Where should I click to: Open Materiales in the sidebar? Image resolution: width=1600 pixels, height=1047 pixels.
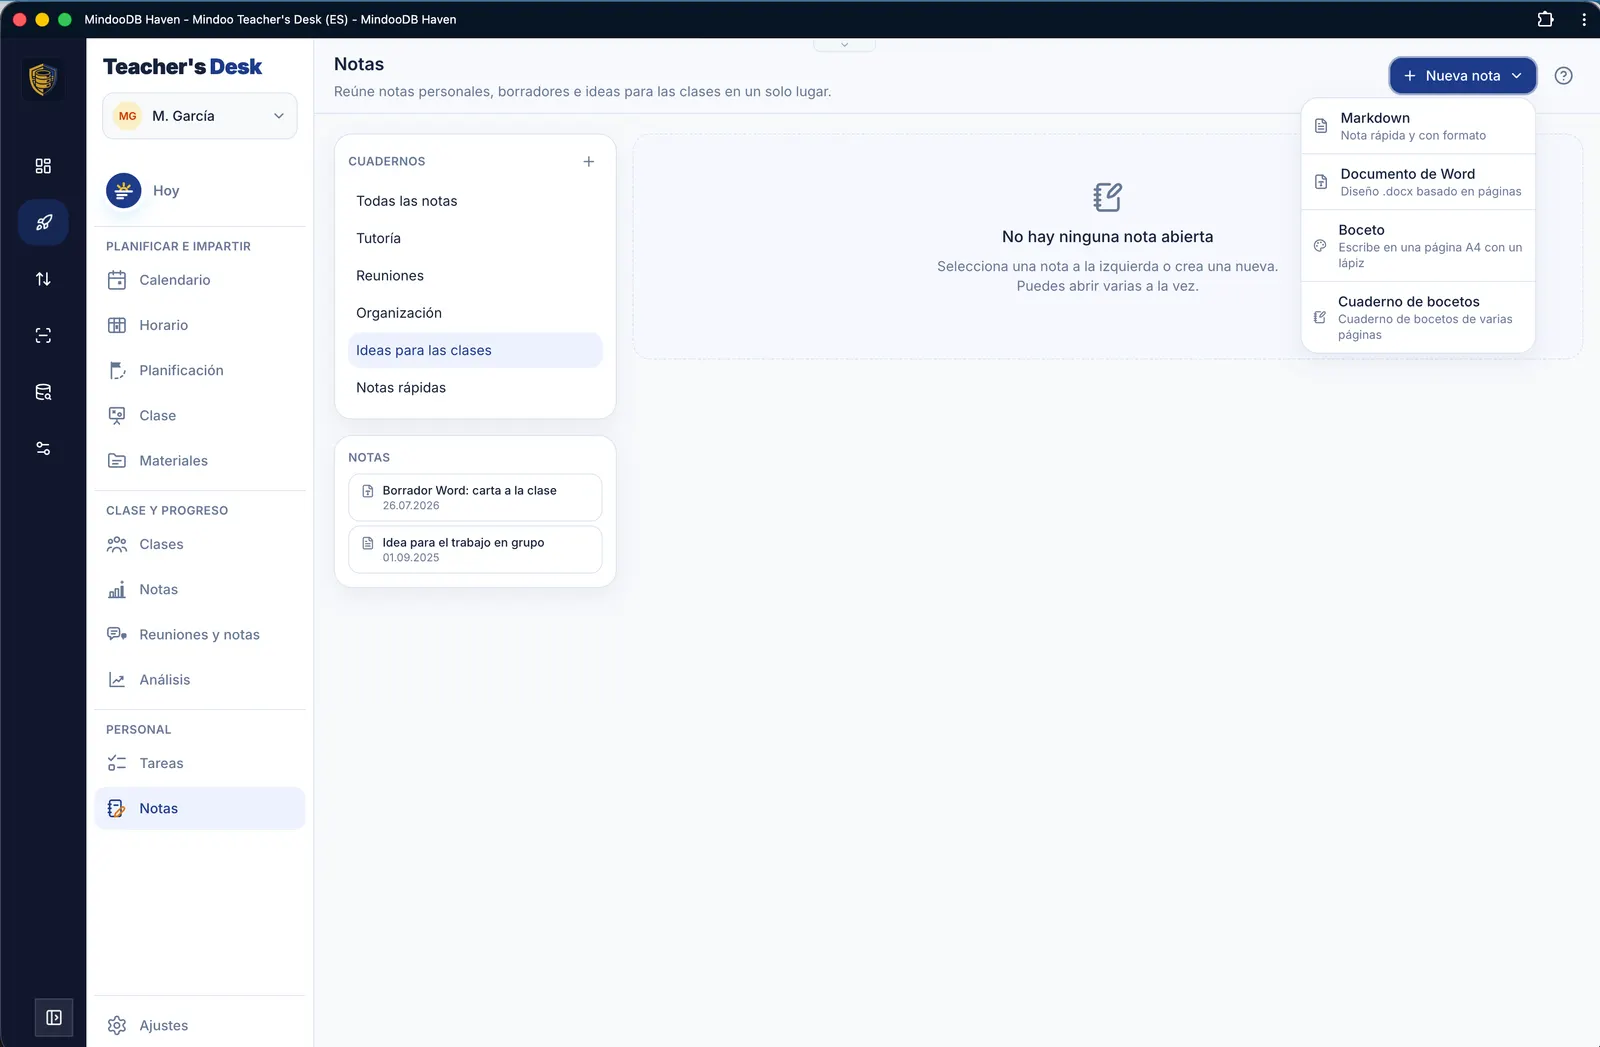pos(200,461)
